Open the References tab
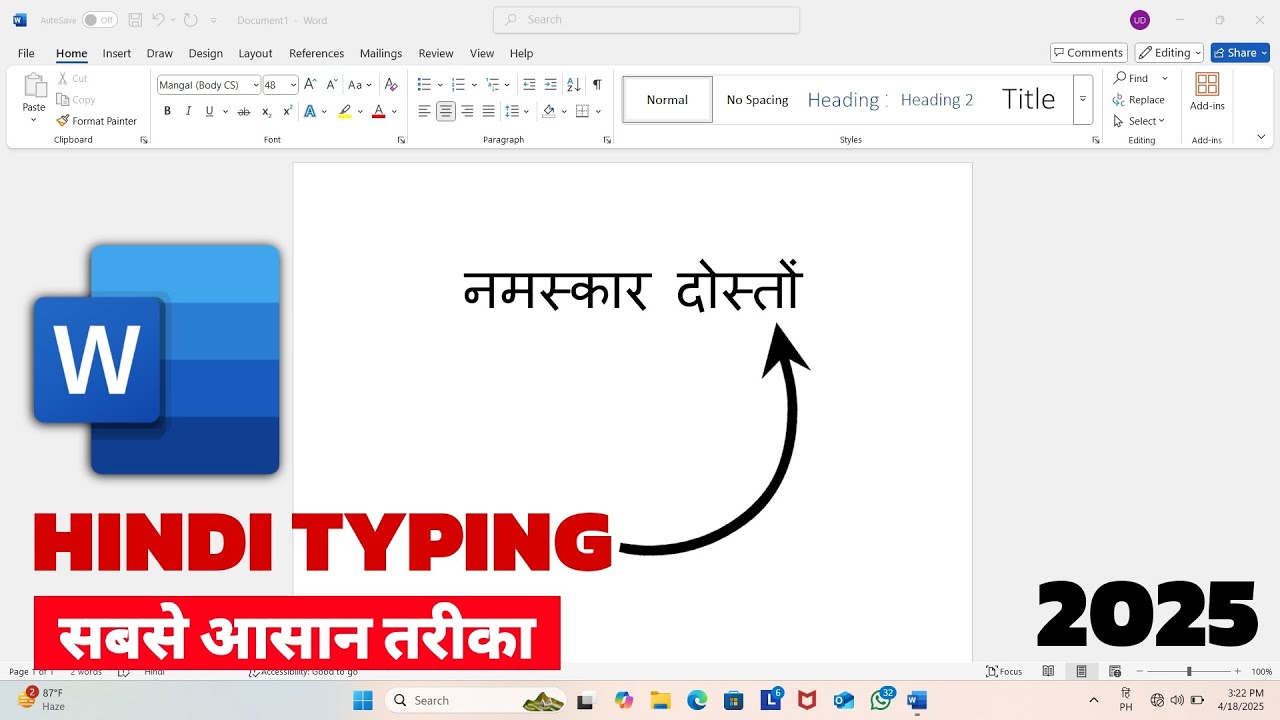The height and width of the screenshot is (720, 1280). click(x=316, y=53)
